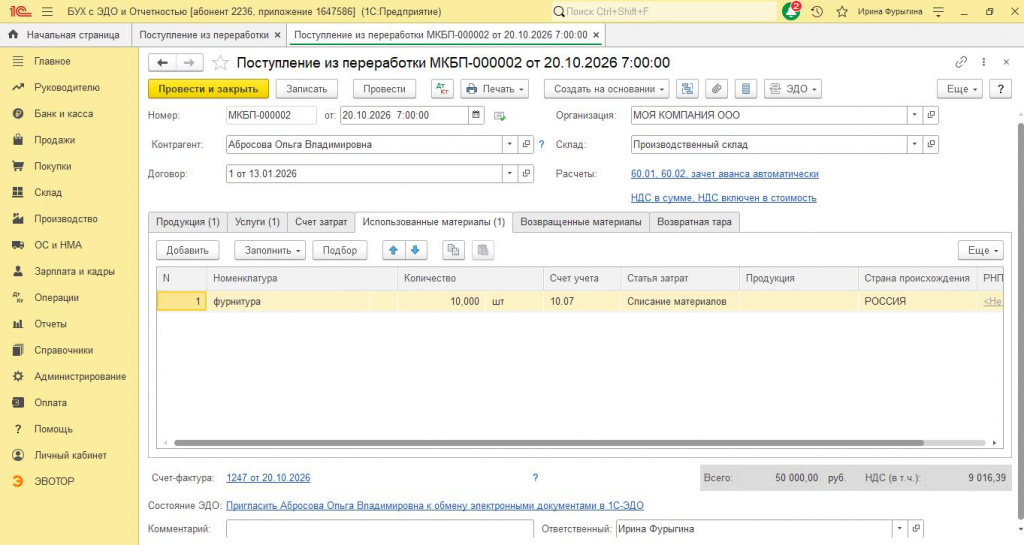Viewport: 1024px width, 545px height.
Task: Open the document structure icon in toolbar
Action: (686, 89)
